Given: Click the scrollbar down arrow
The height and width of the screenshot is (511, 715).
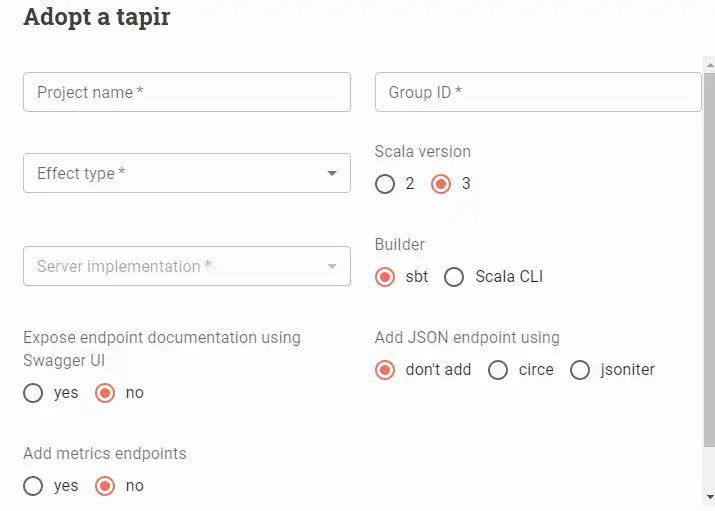Looking at the screenshot, I should [709, 496].
